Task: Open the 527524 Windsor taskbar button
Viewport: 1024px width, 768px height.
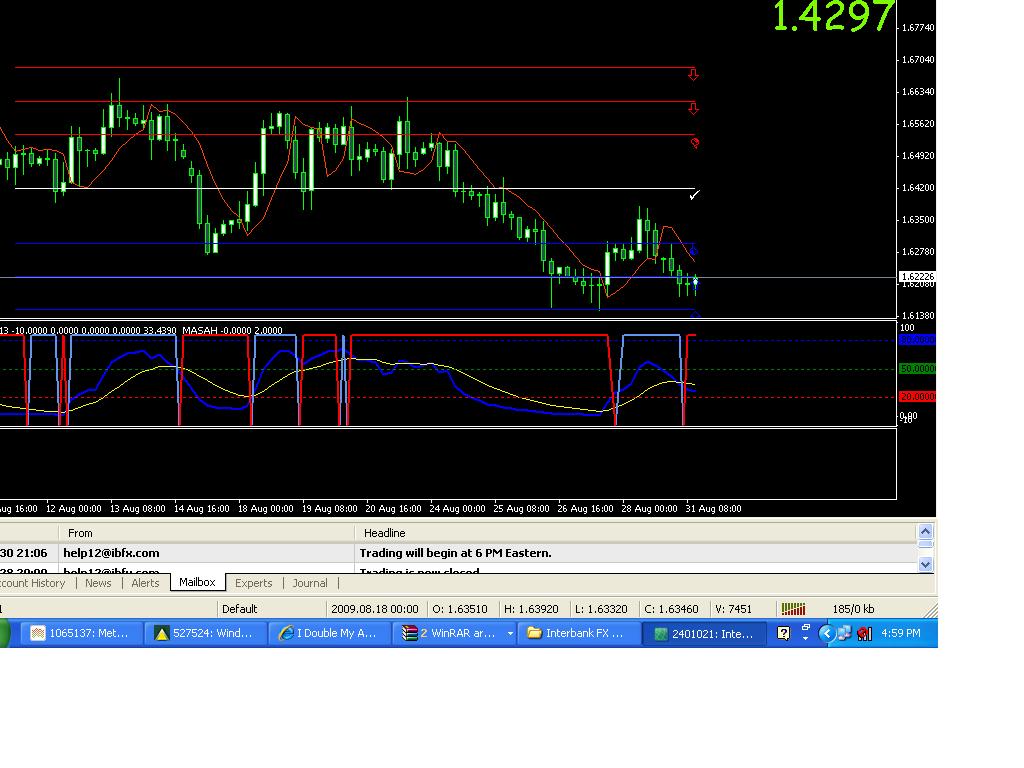Action: (206, 633)
